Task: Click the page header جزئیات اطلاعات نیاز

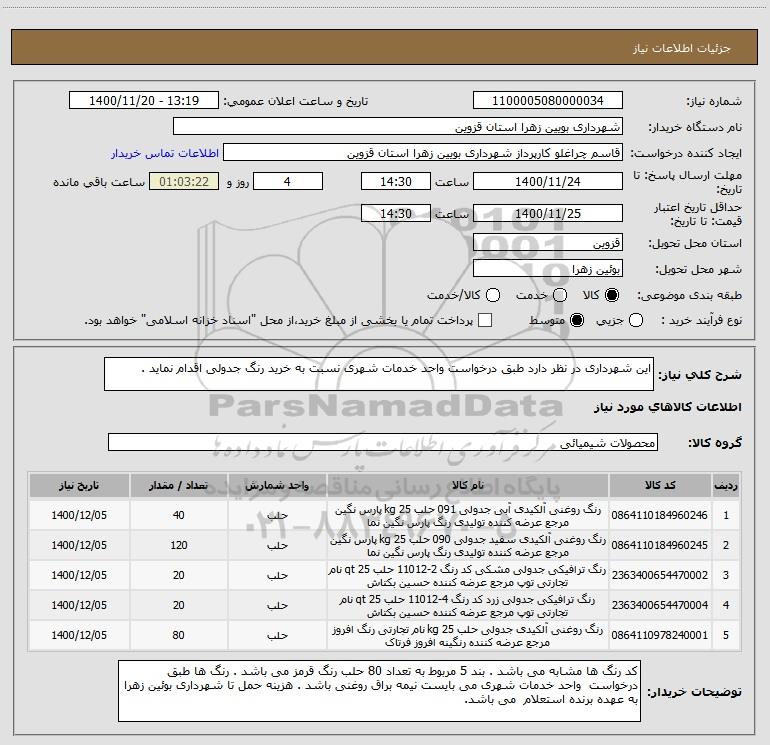Action: (682, 48)
